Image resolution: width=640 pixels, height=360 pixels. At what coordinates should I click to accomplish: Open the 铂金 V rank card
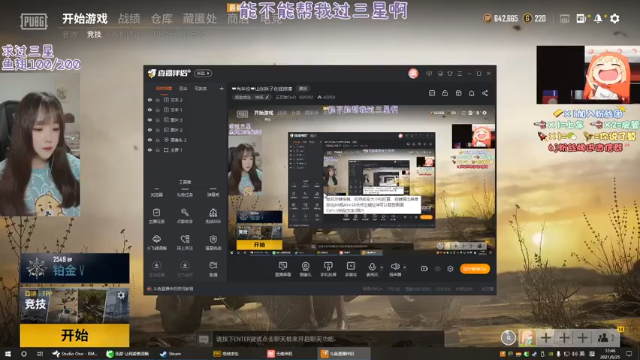coord(75,268)
